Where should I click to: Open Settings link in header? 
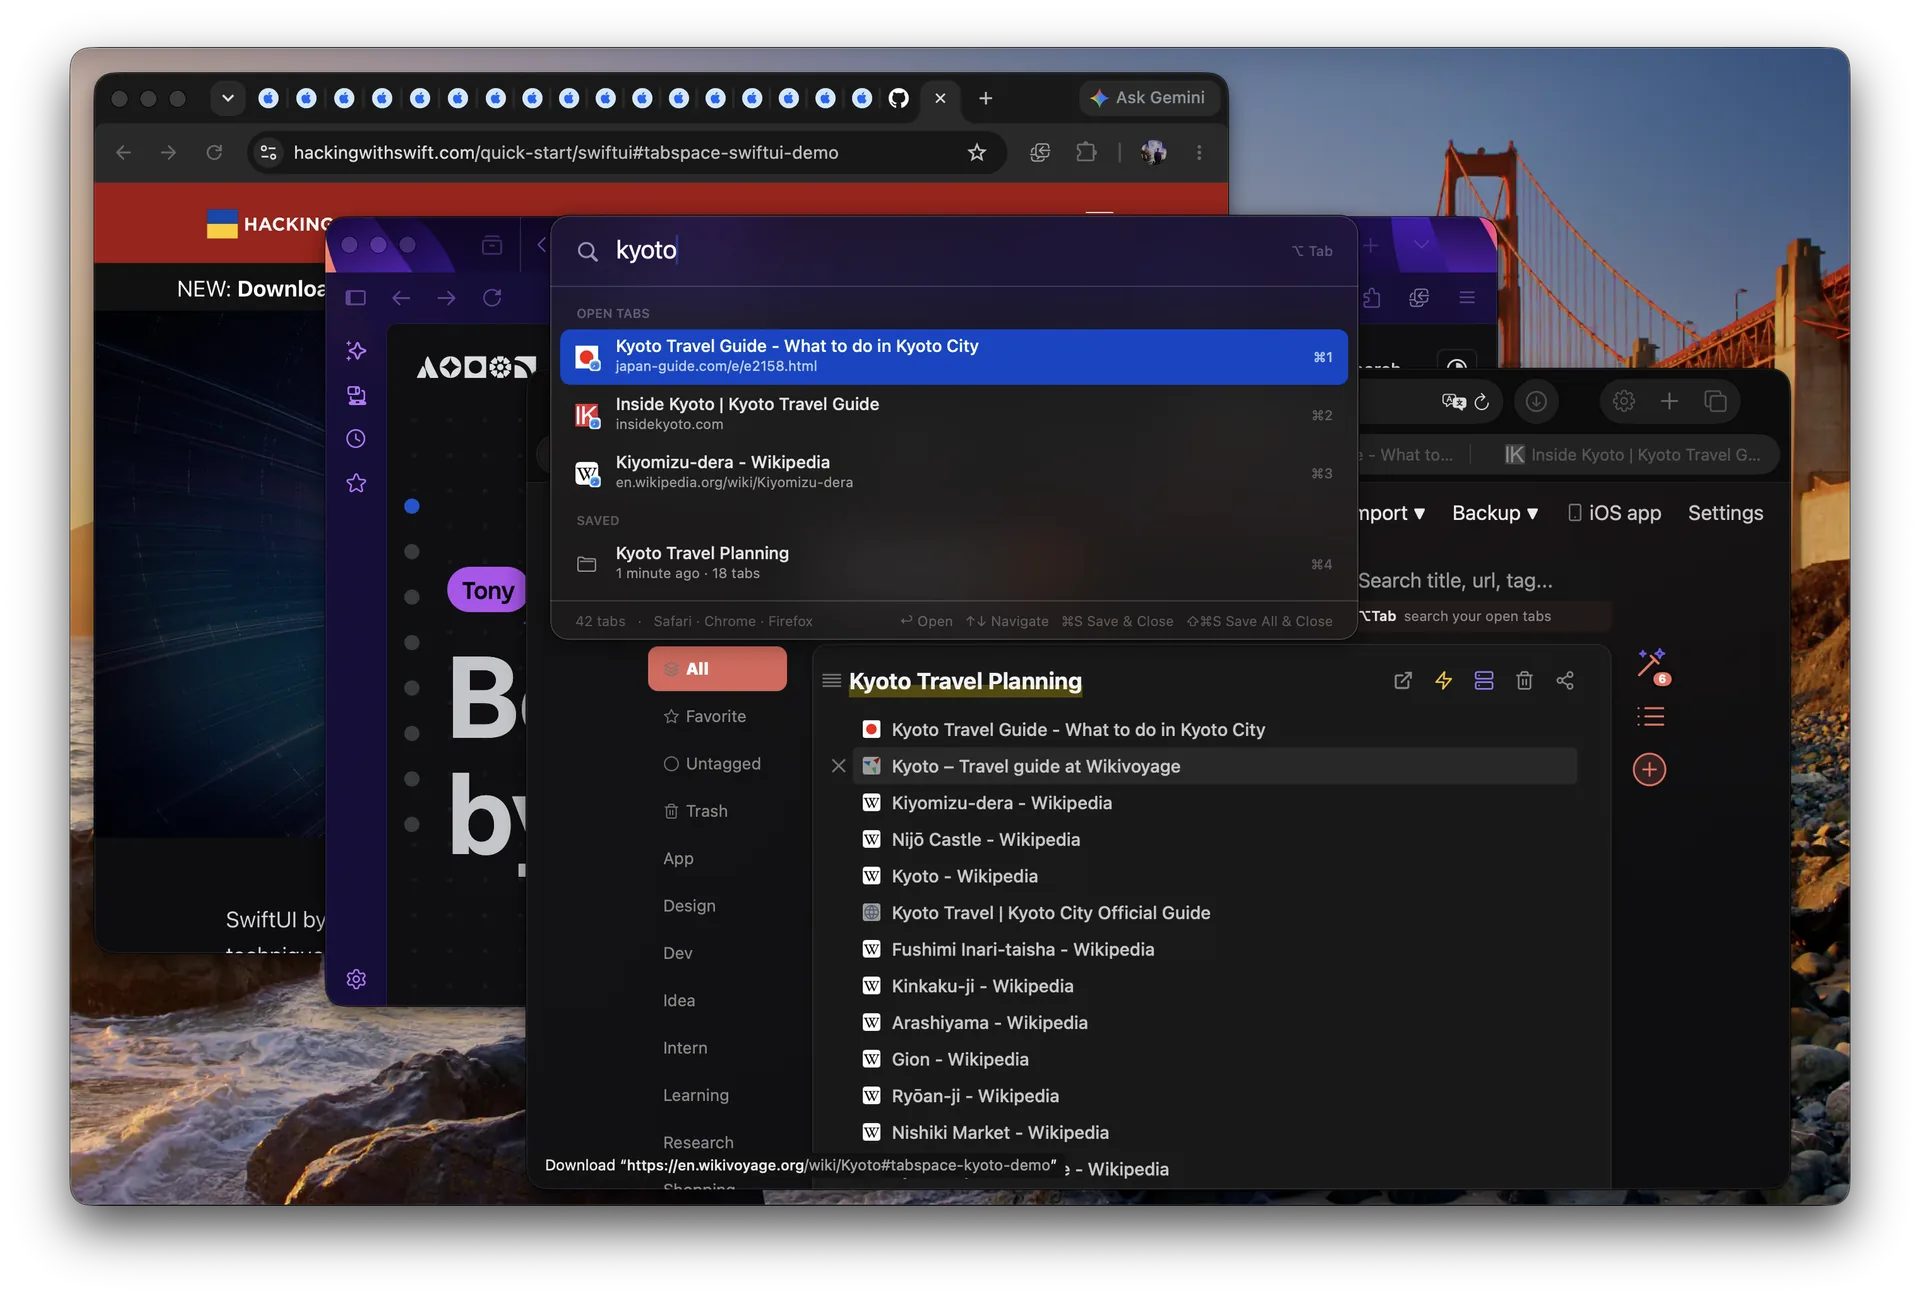coord(1725,513)
